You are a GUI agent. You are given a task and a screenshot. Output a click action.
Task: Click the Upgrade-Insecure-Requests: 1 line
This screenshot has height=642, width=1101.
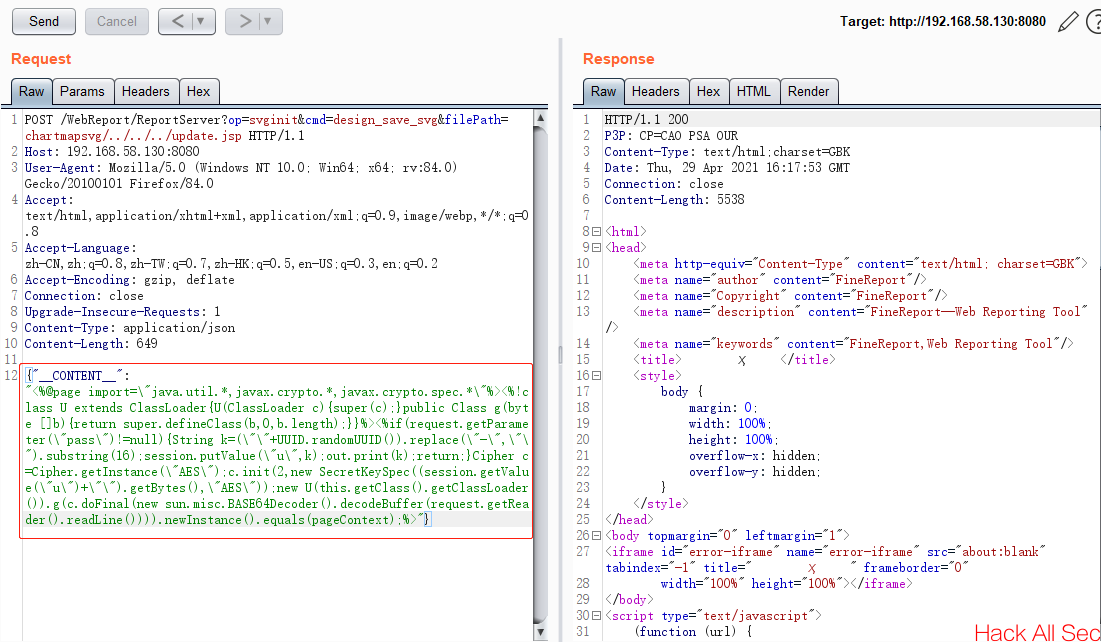[x=122, y=312]
